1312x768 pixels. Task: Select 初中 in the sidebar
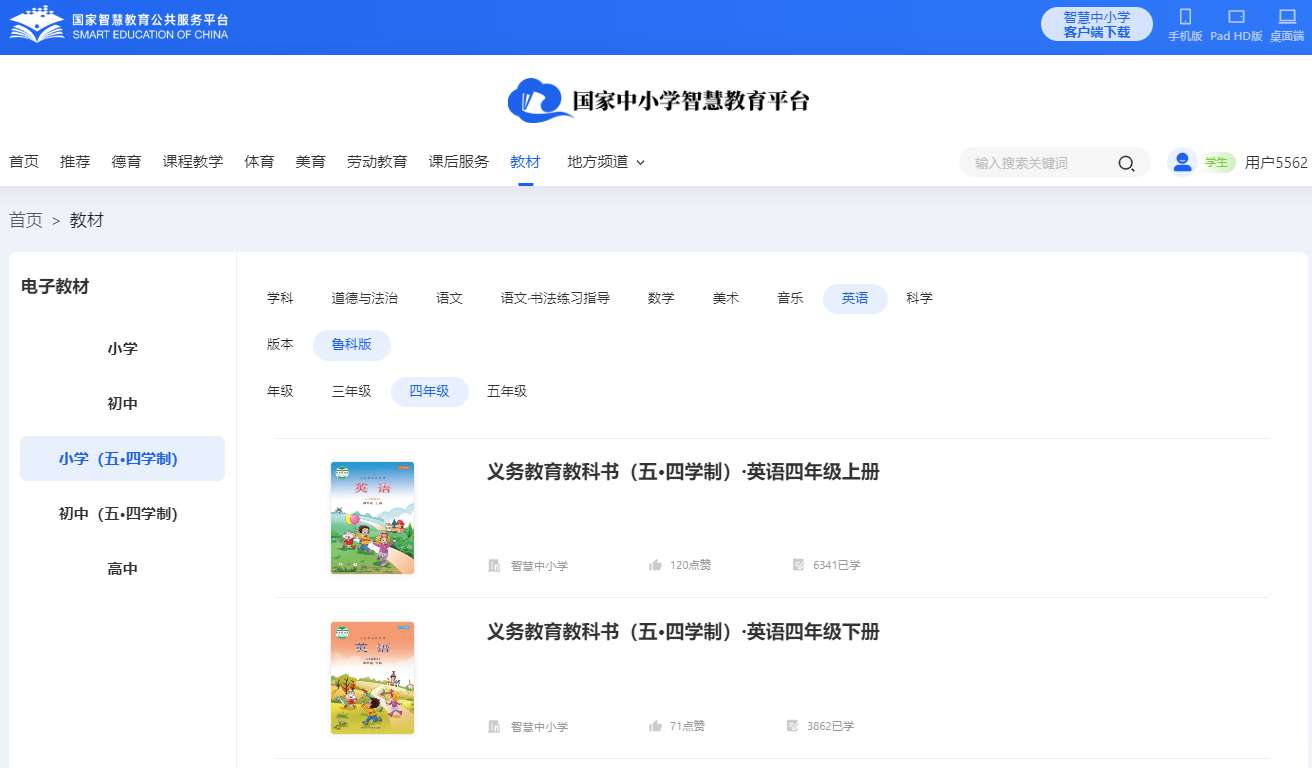[122, 404]
